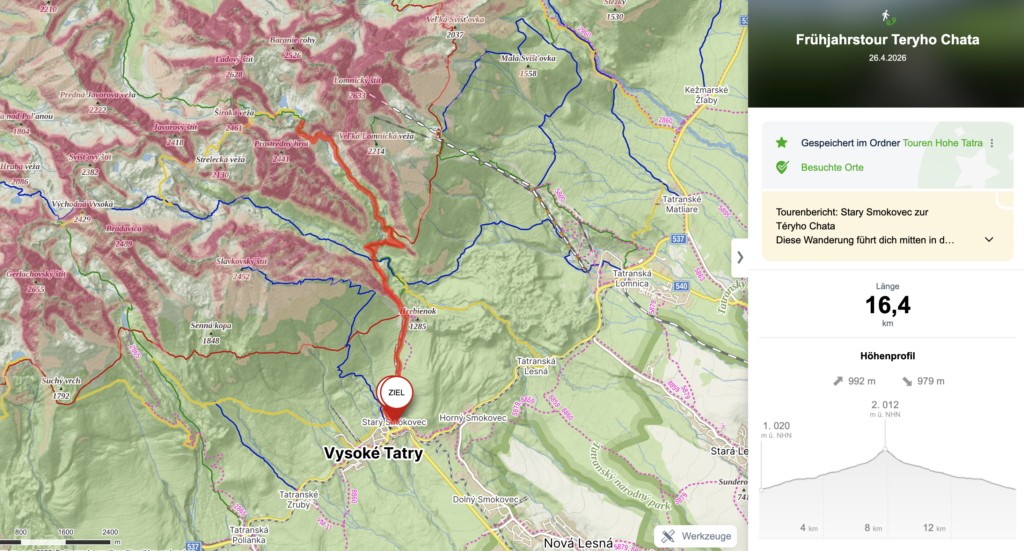Click the Besuchte Orte link
The height and width of the screenshot is (551, 1024).
832,167
